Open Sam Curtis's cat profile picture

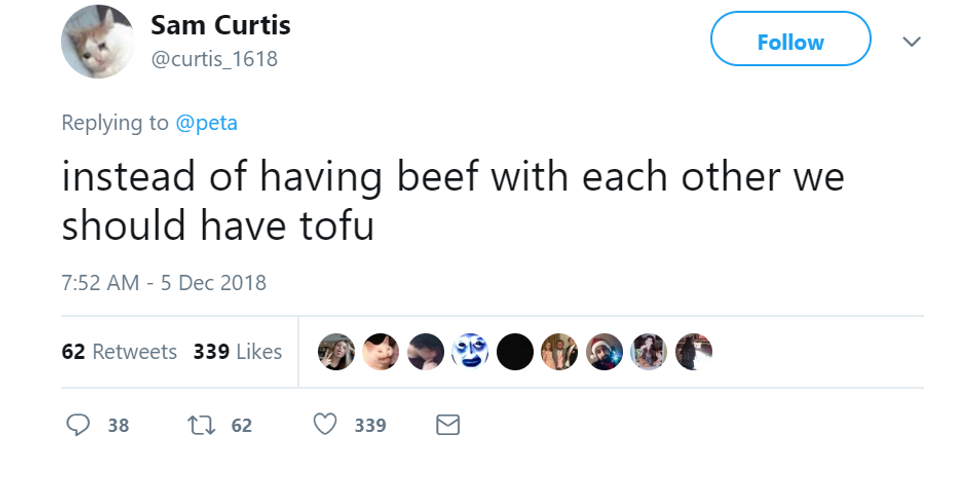pos(97,41)
